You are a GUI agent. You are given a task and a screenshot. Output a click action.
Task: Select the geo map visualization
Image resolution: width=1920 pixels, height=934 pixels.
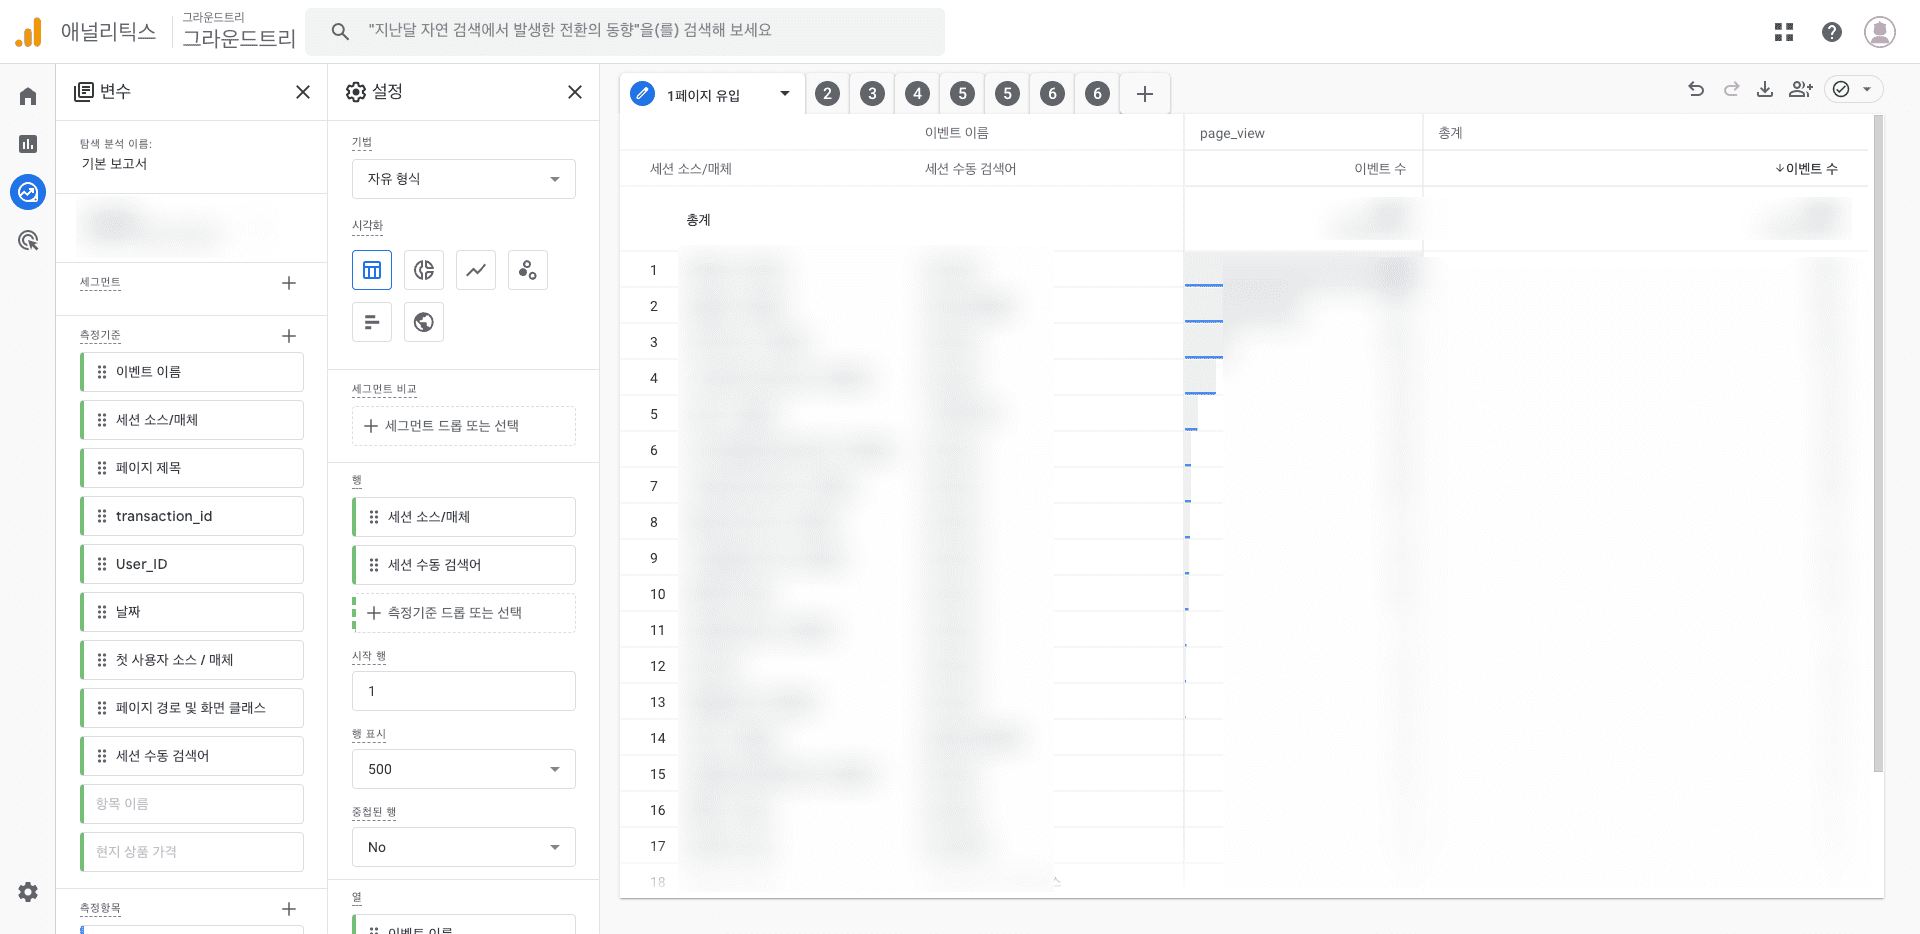tap(424, 322)
